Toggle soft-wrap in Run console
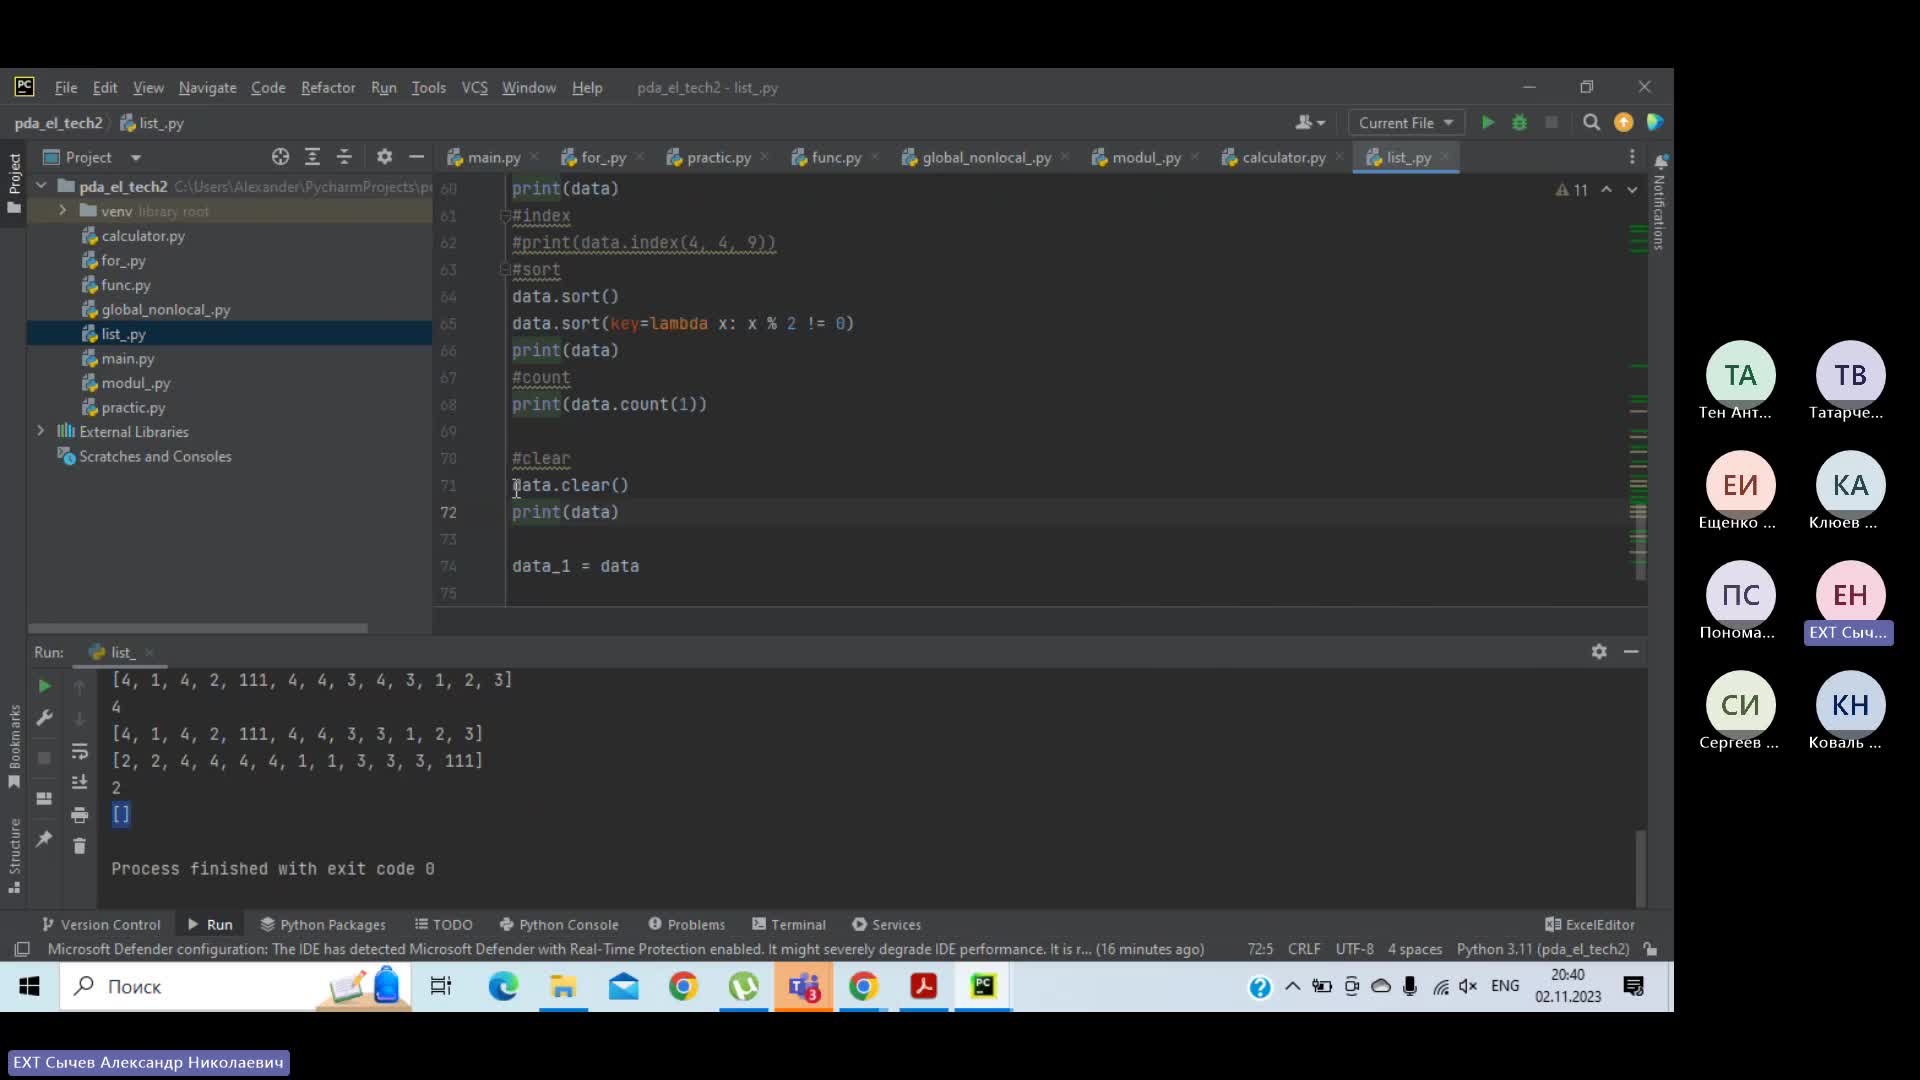 pos(79,751)
